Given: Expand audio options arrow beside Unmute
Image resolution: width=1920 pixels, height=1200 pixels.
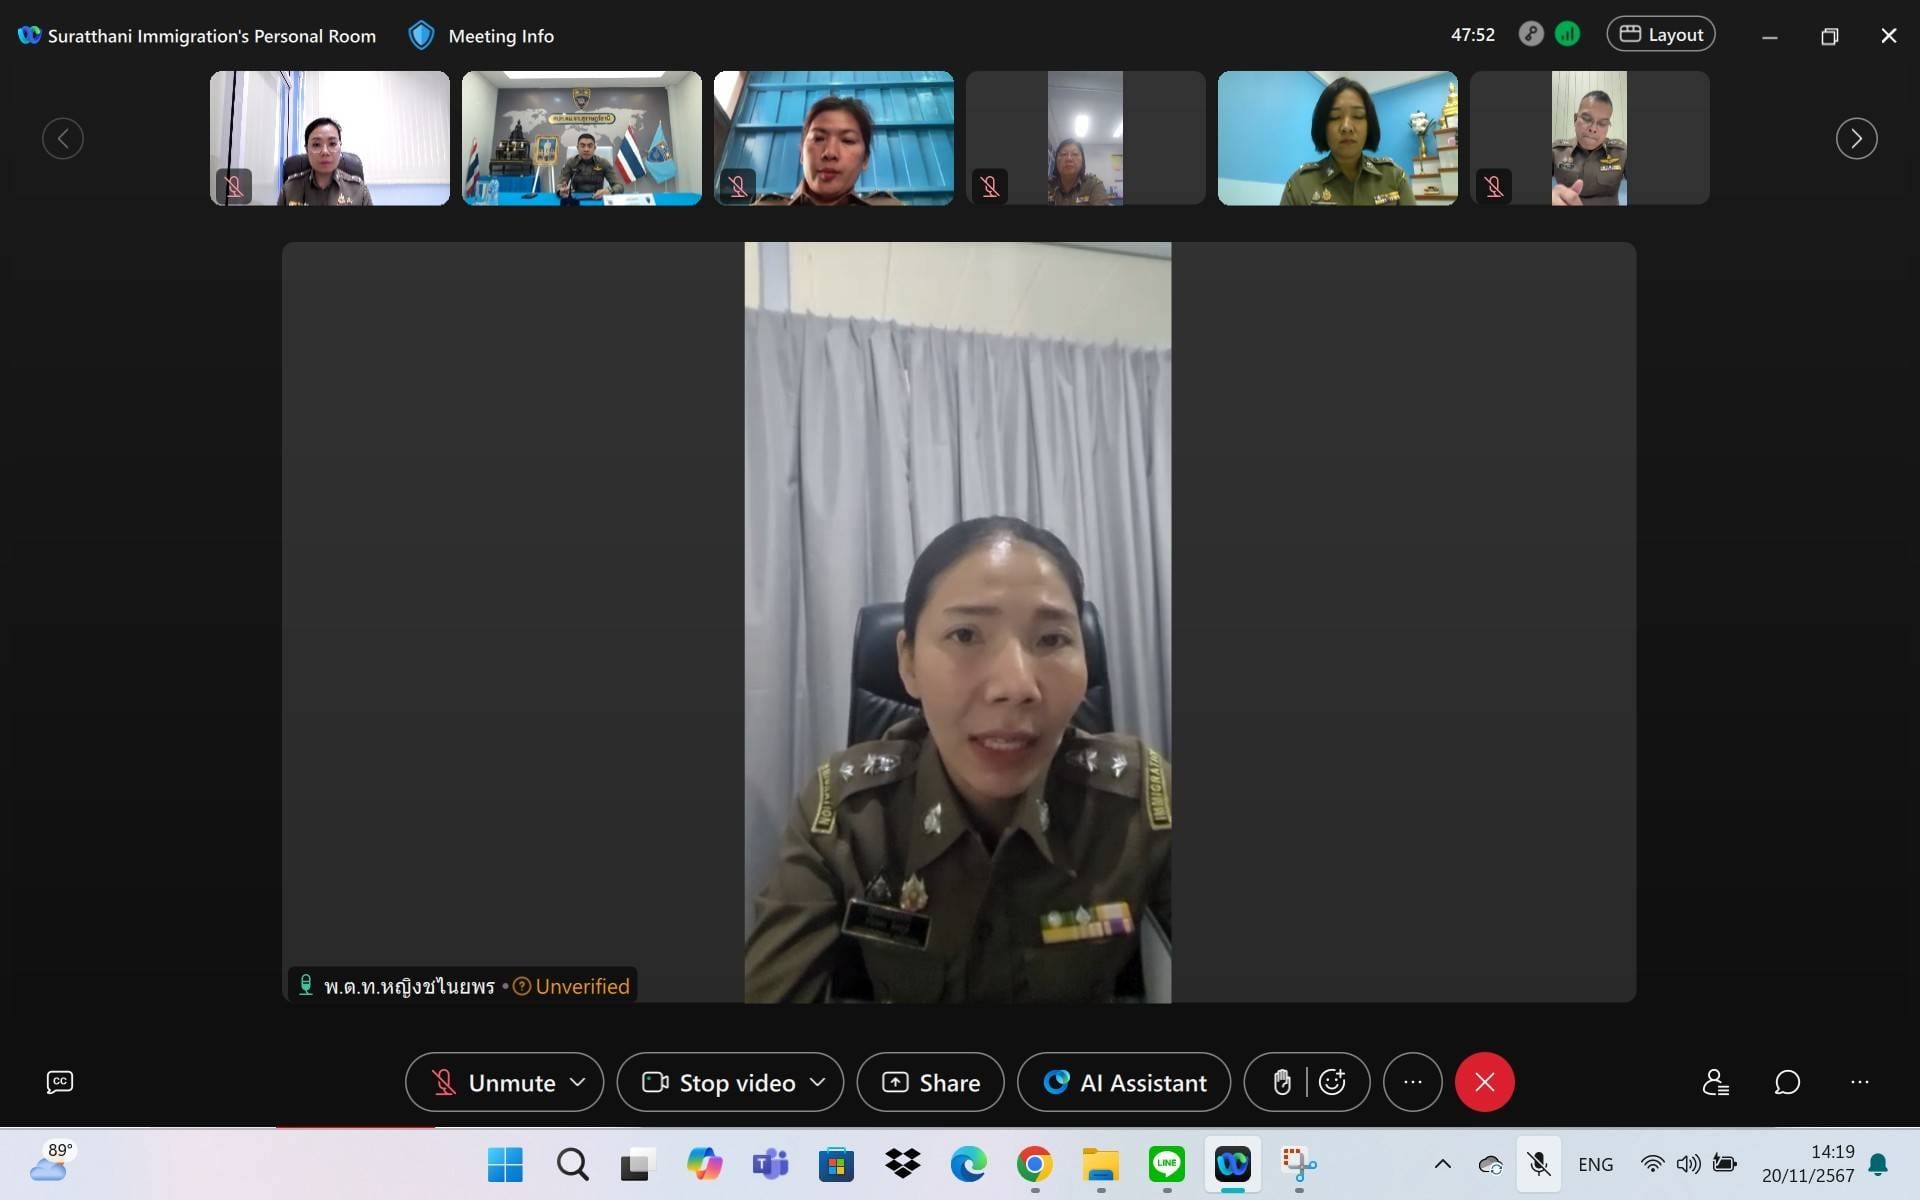Looking at the screenshot, I should (x=578, y=1082).
